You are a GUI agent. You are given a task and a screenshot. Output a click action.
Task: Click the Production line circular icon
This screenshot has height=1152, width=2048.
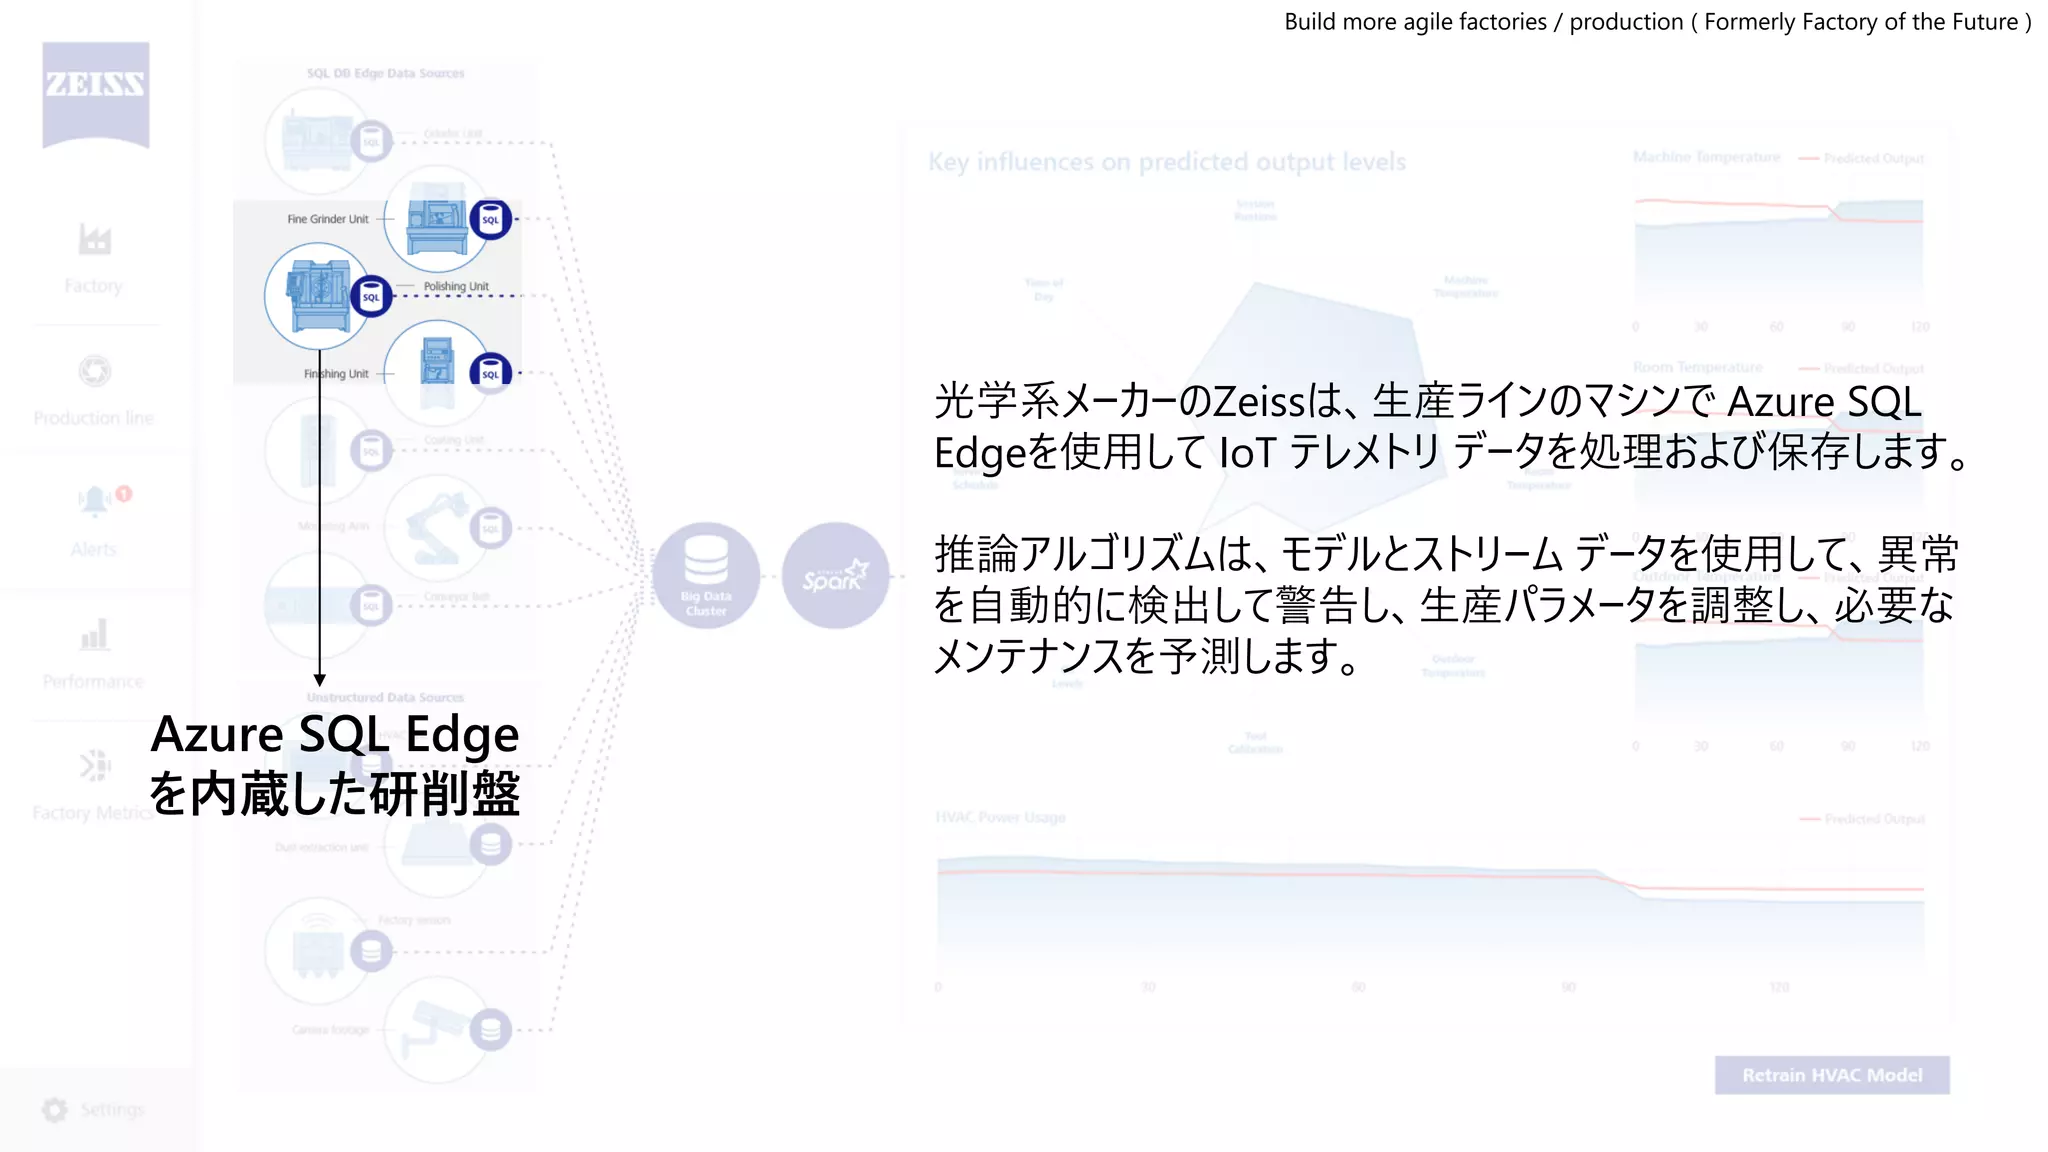(x=94, y=371)
